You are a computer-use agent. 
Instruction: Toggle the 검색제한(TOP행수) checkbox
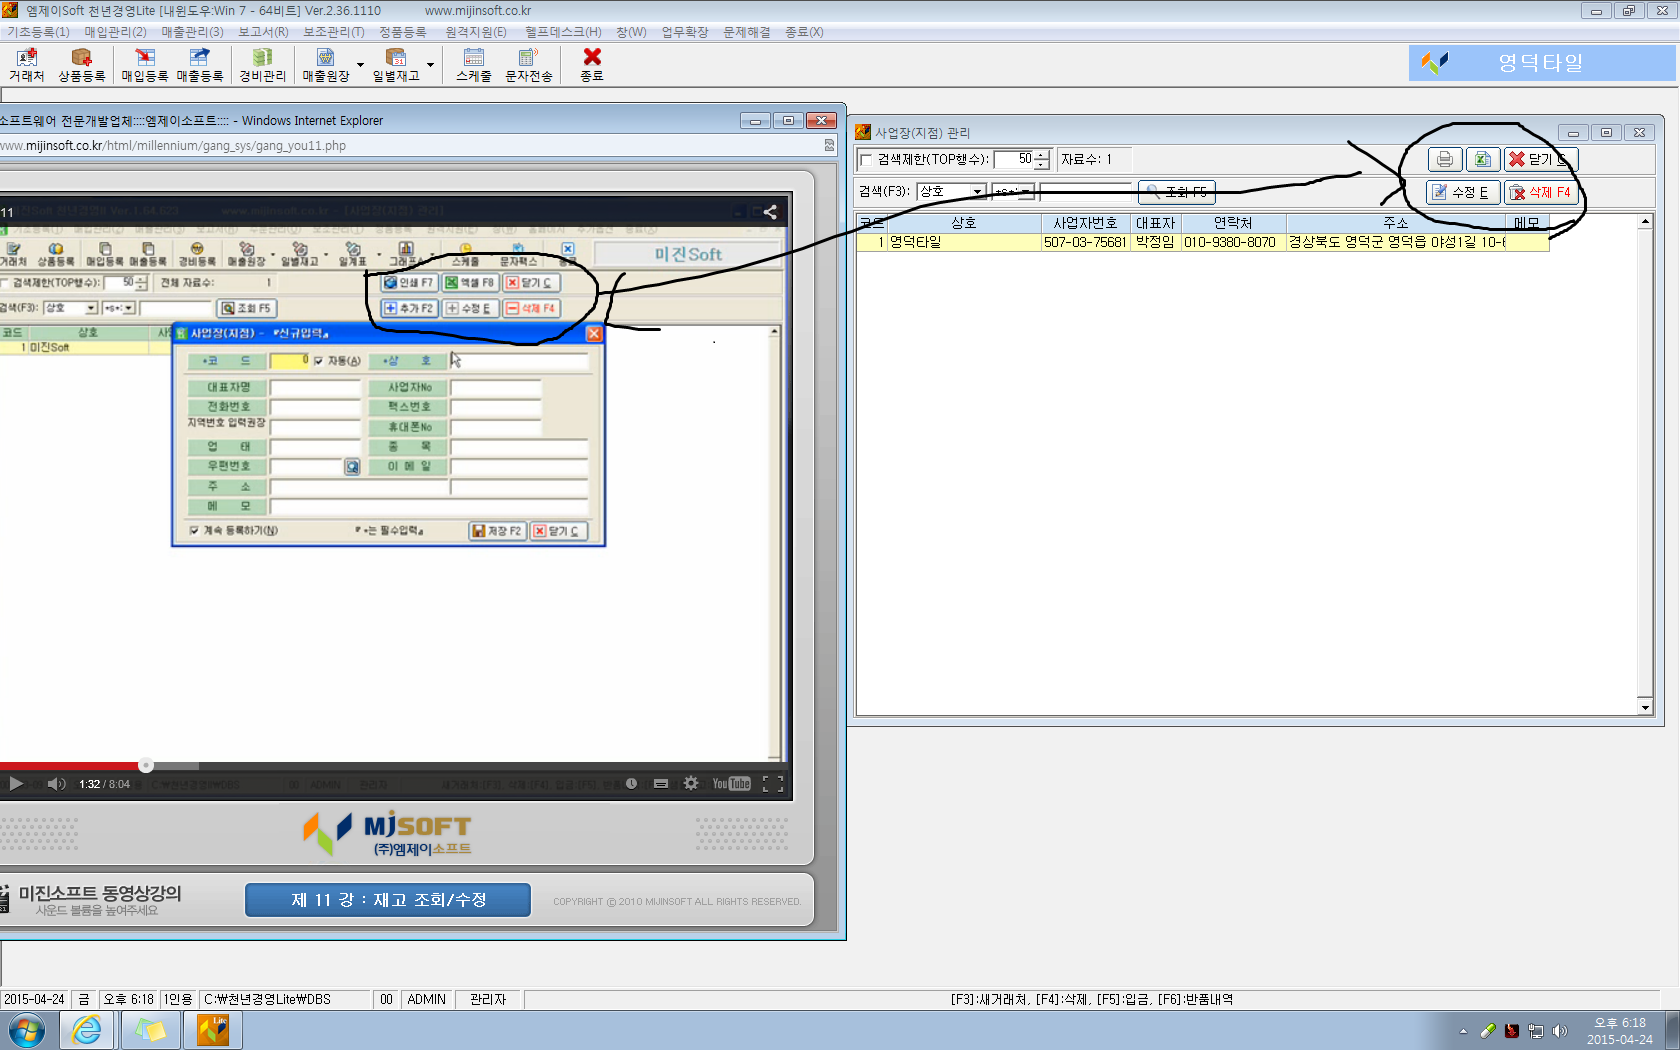point(867,160)
